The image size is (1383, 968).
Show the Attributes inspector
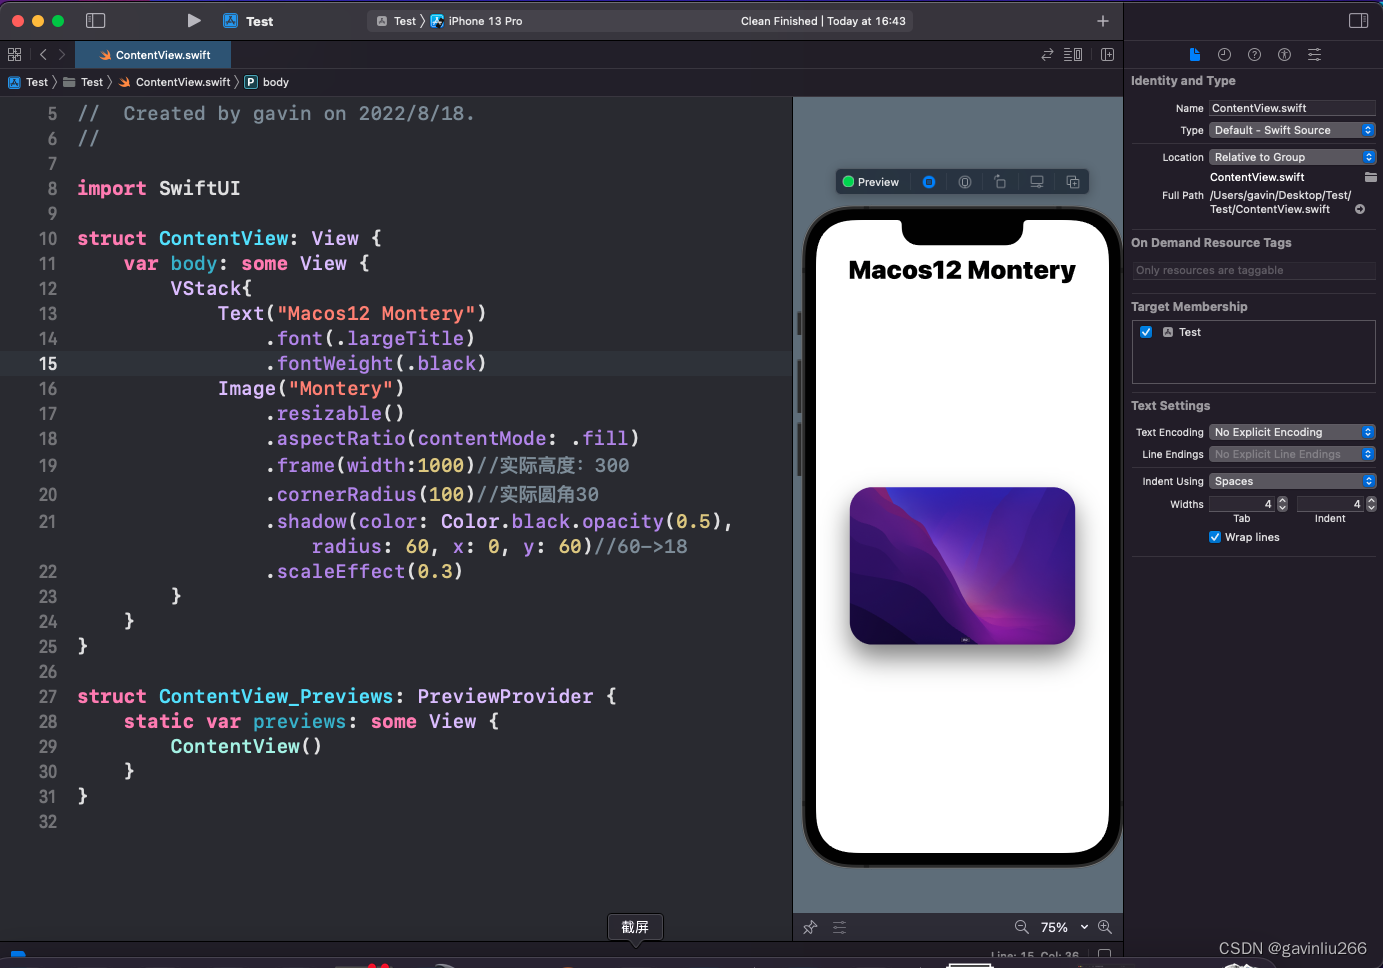(x=1314, y=55)
